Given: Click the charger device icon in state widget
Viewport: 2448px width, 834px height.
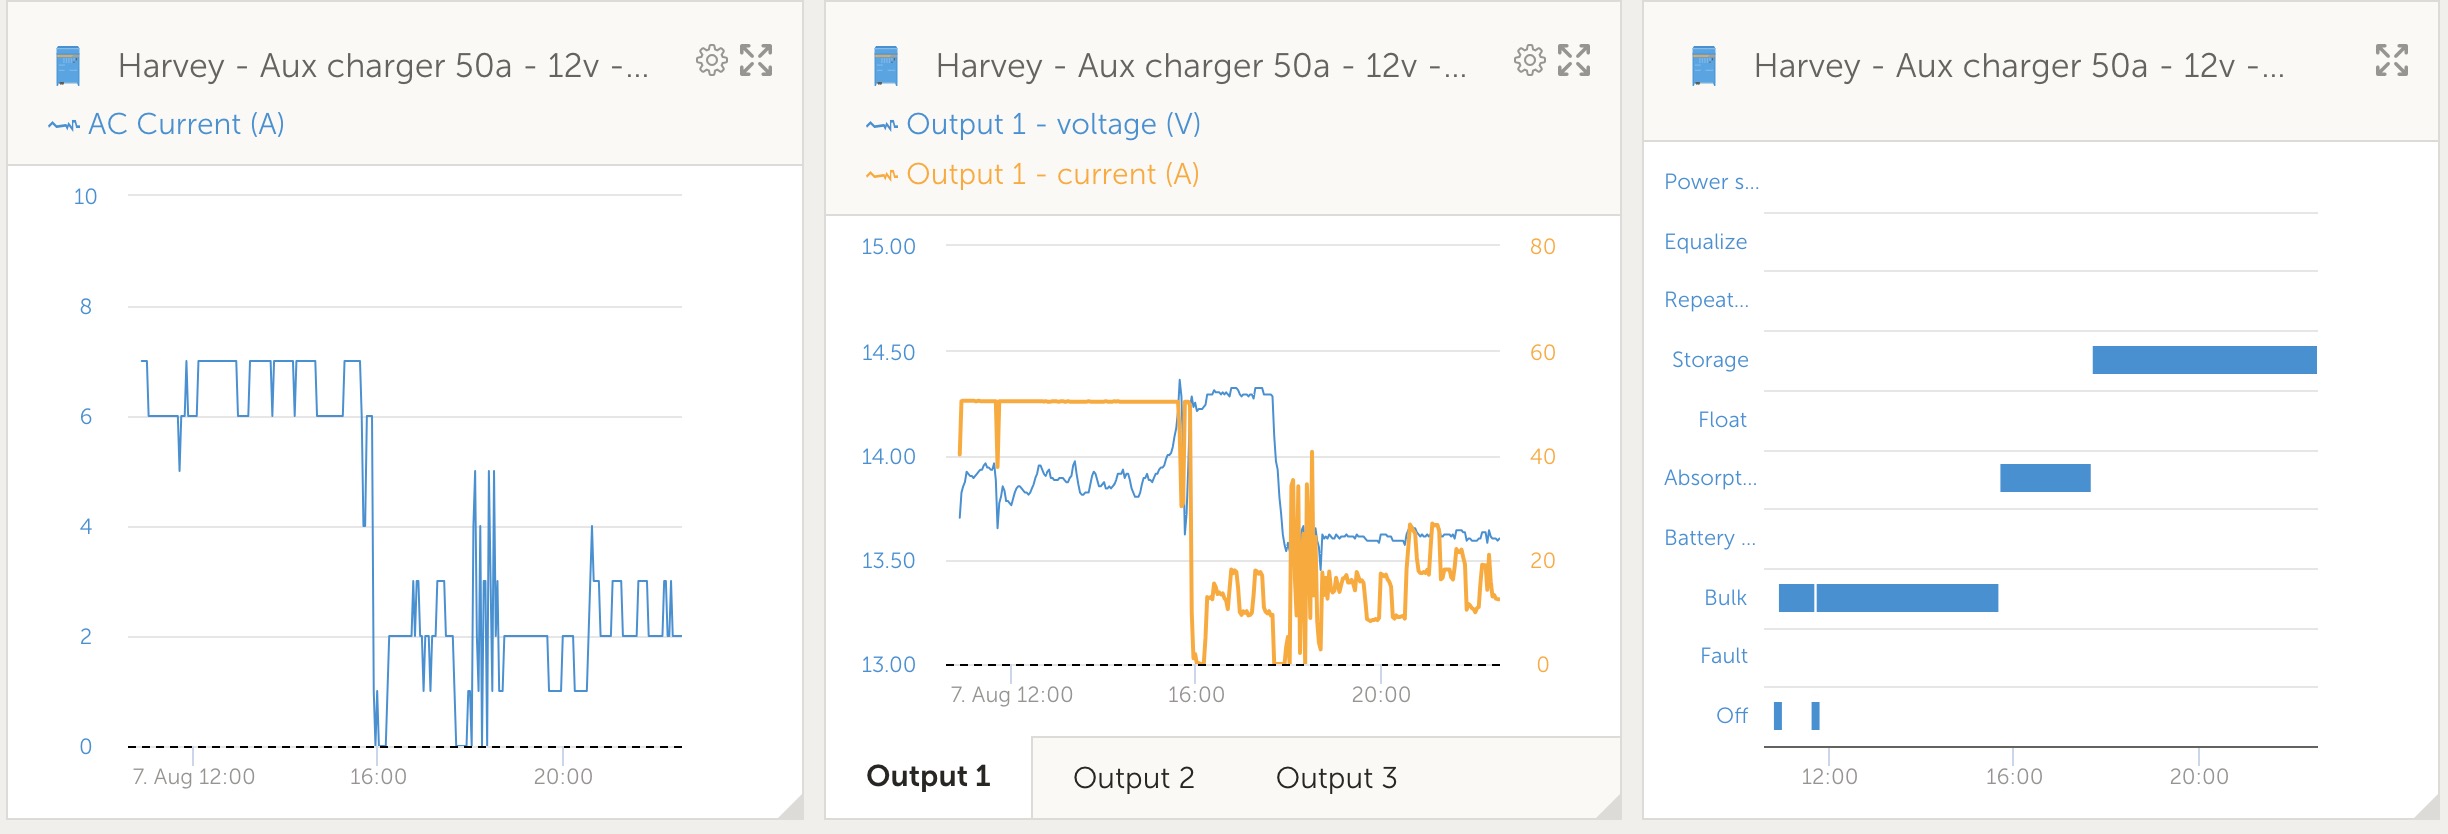Looking at the screenshot, I should tap(1703, 66).
